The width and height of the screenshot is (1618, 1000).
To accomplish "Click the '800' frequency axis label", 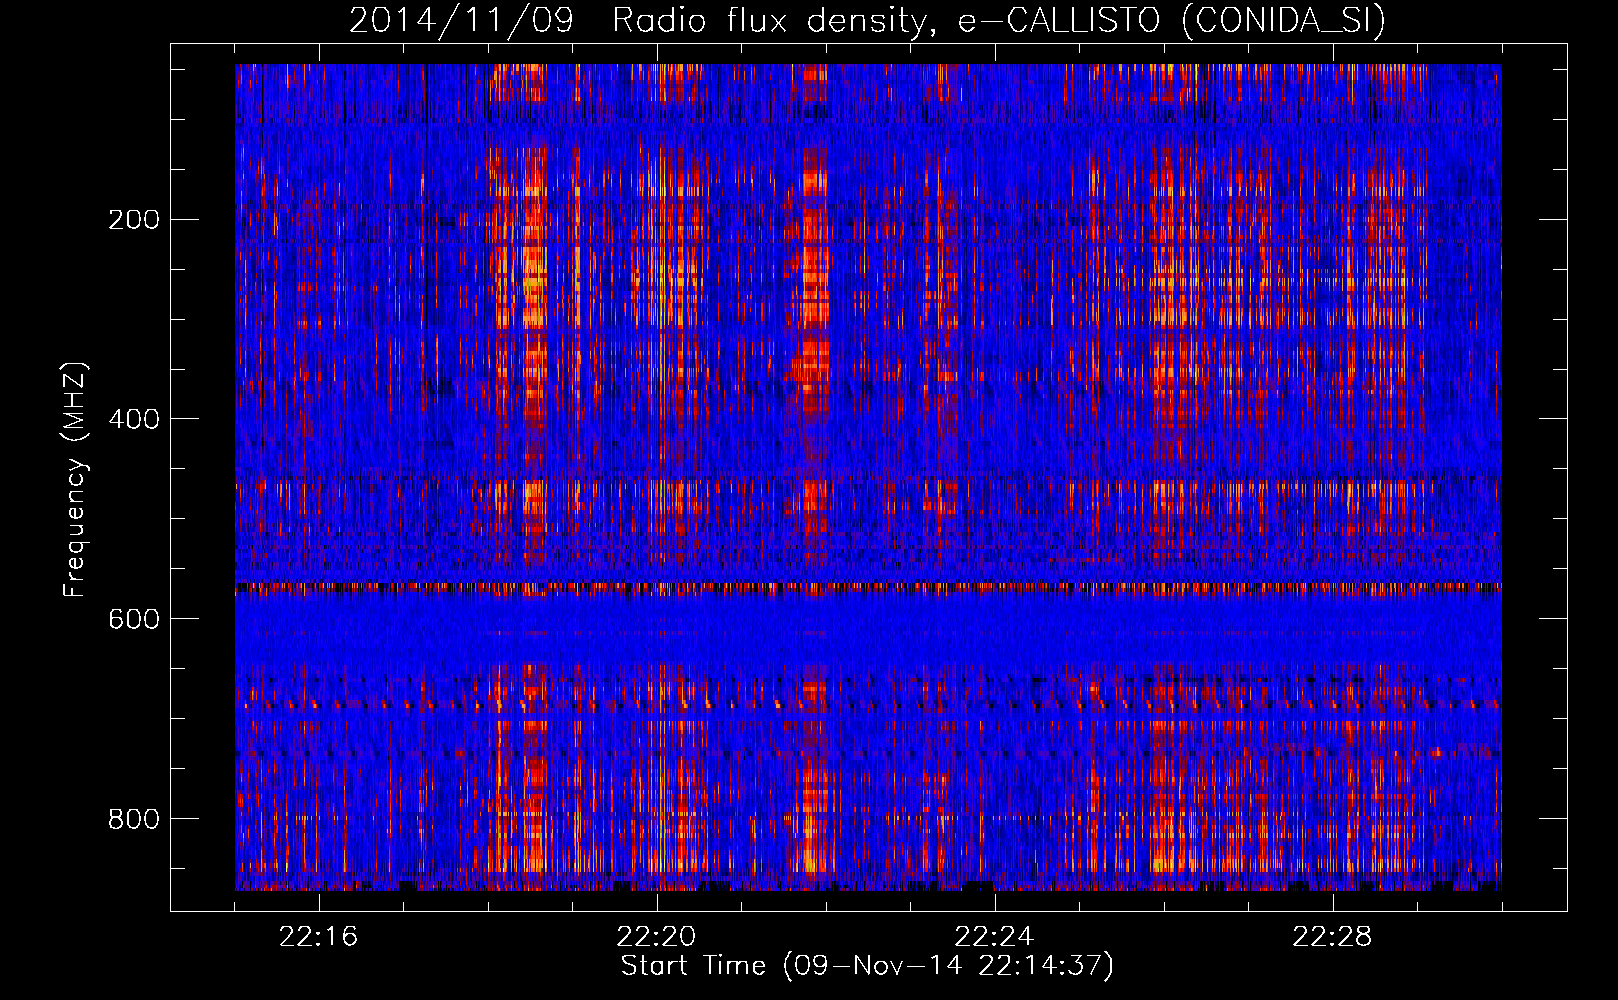I will (133, 819).
